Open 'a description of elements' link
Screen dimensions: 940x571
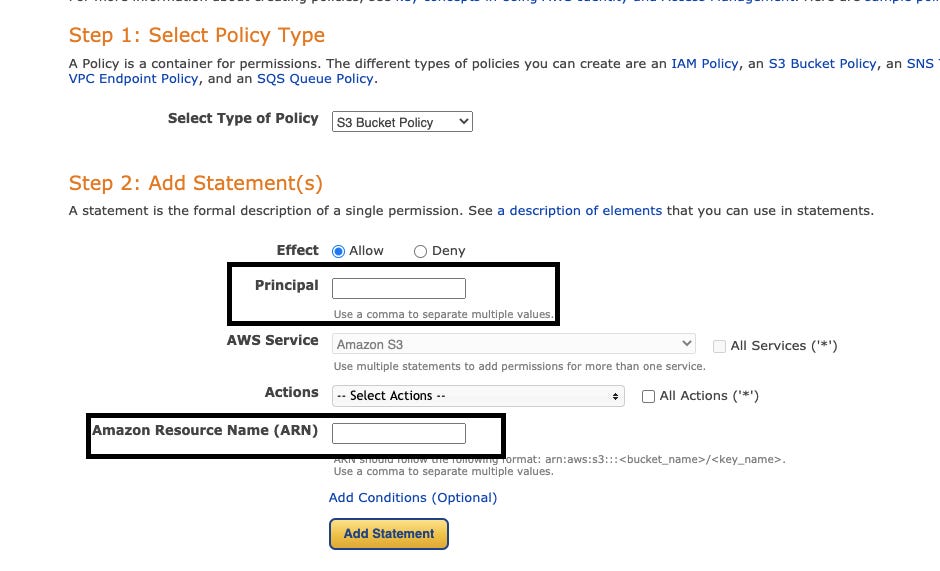pyautogui.click(x=580, y=211)
